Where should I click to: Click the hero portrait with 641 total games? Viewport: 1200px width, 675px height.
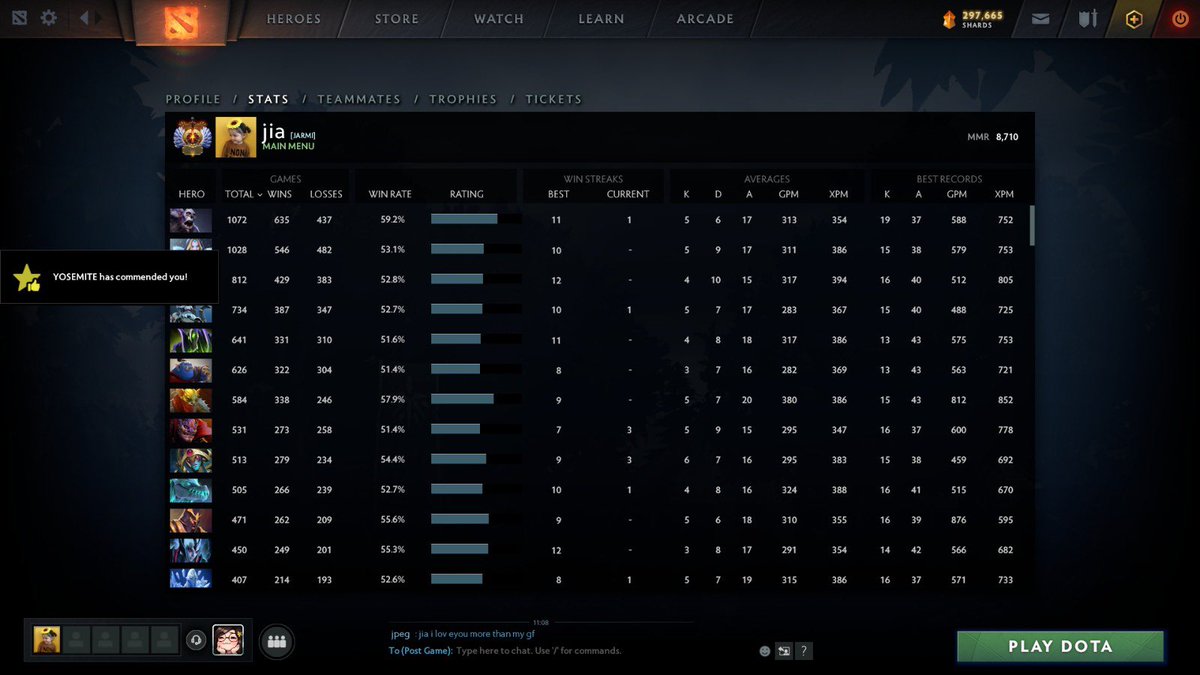190,340
